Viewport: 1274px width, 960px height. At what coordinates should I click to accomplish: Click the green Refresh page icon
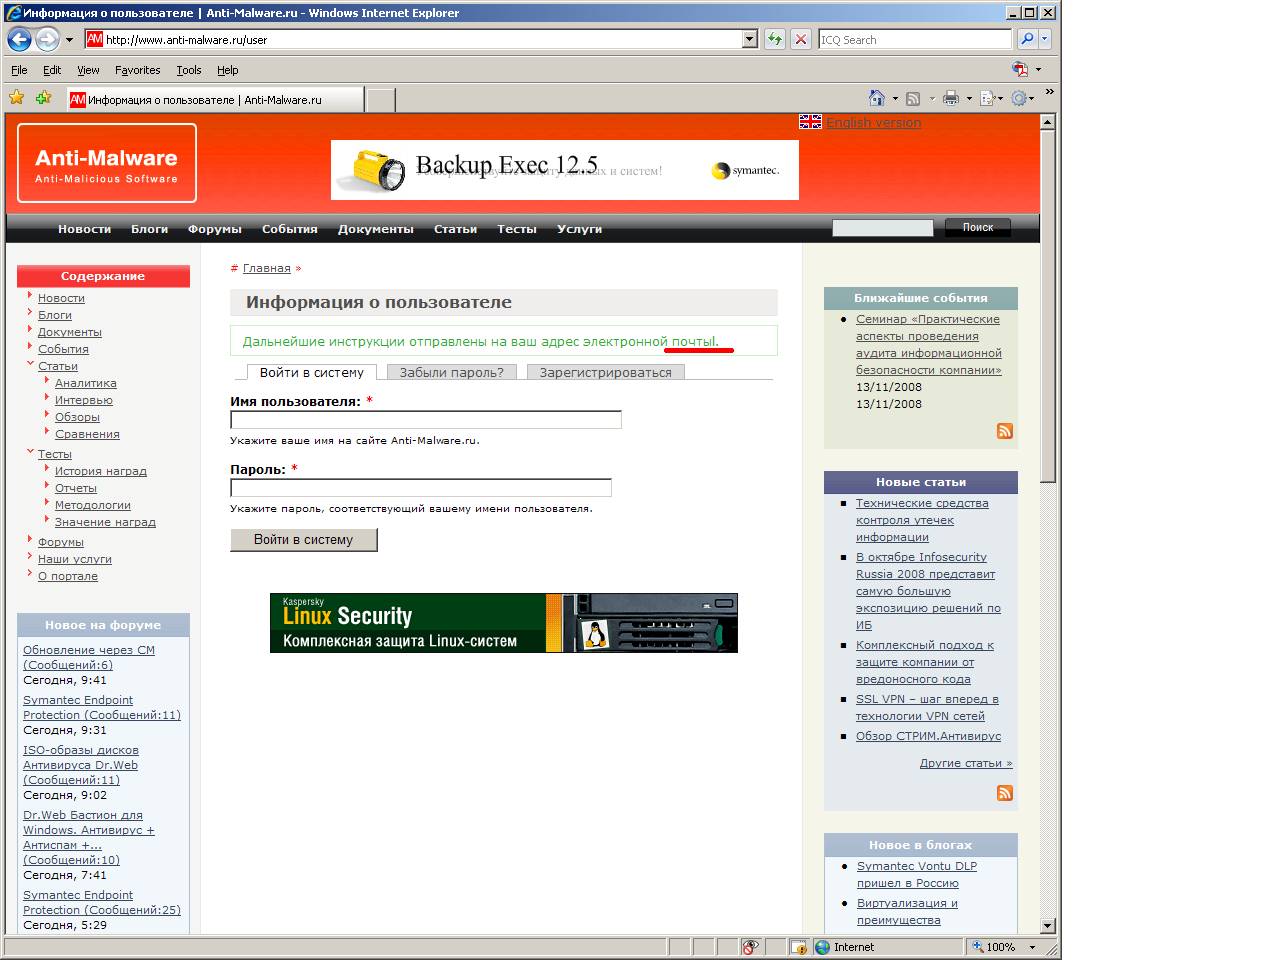click(x=774, y=39)
